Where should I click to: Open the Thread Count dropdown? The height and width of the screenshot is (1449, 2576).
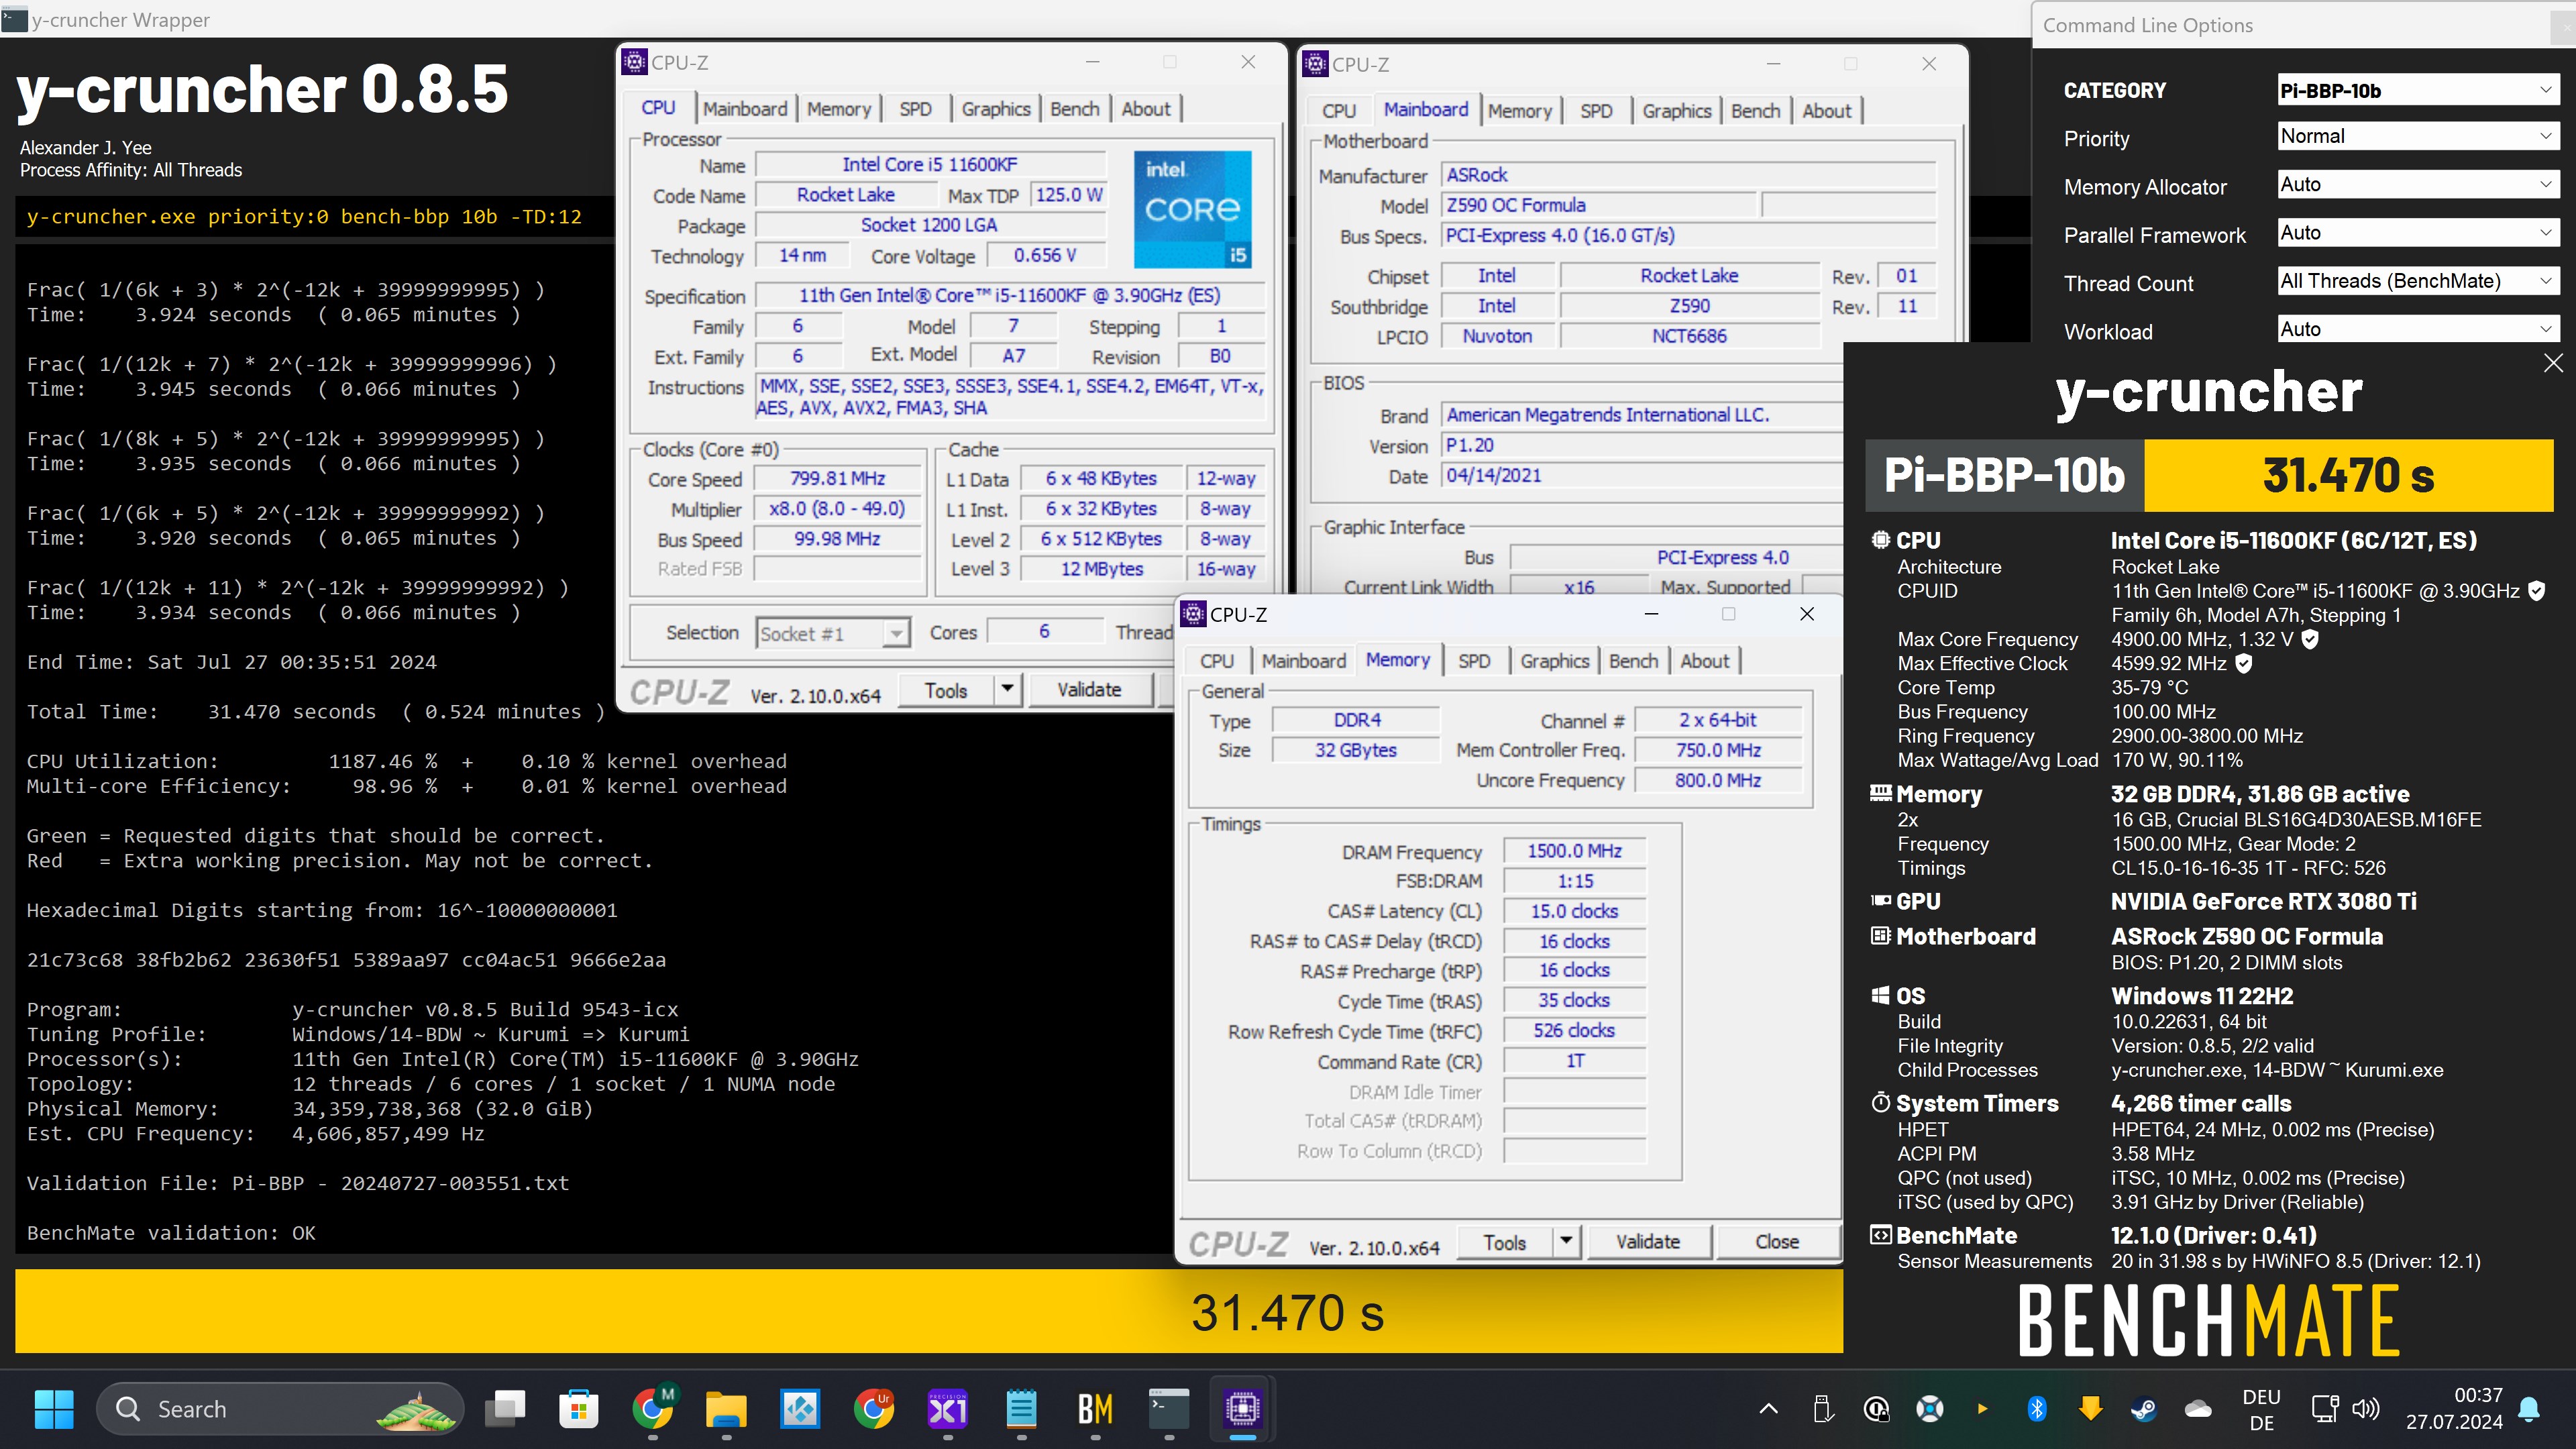2417,281
